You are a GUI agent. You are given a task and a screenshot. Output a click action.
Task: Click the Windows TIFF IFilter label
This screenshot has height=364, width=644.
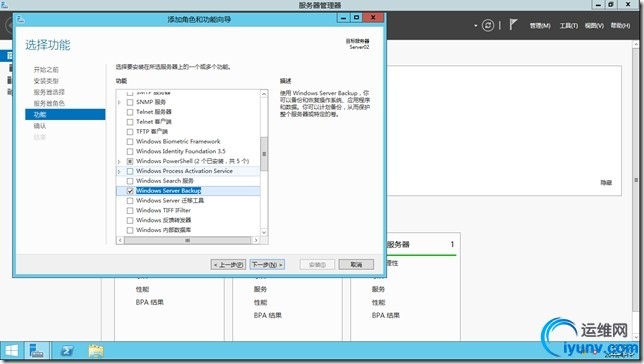(163, 210)
